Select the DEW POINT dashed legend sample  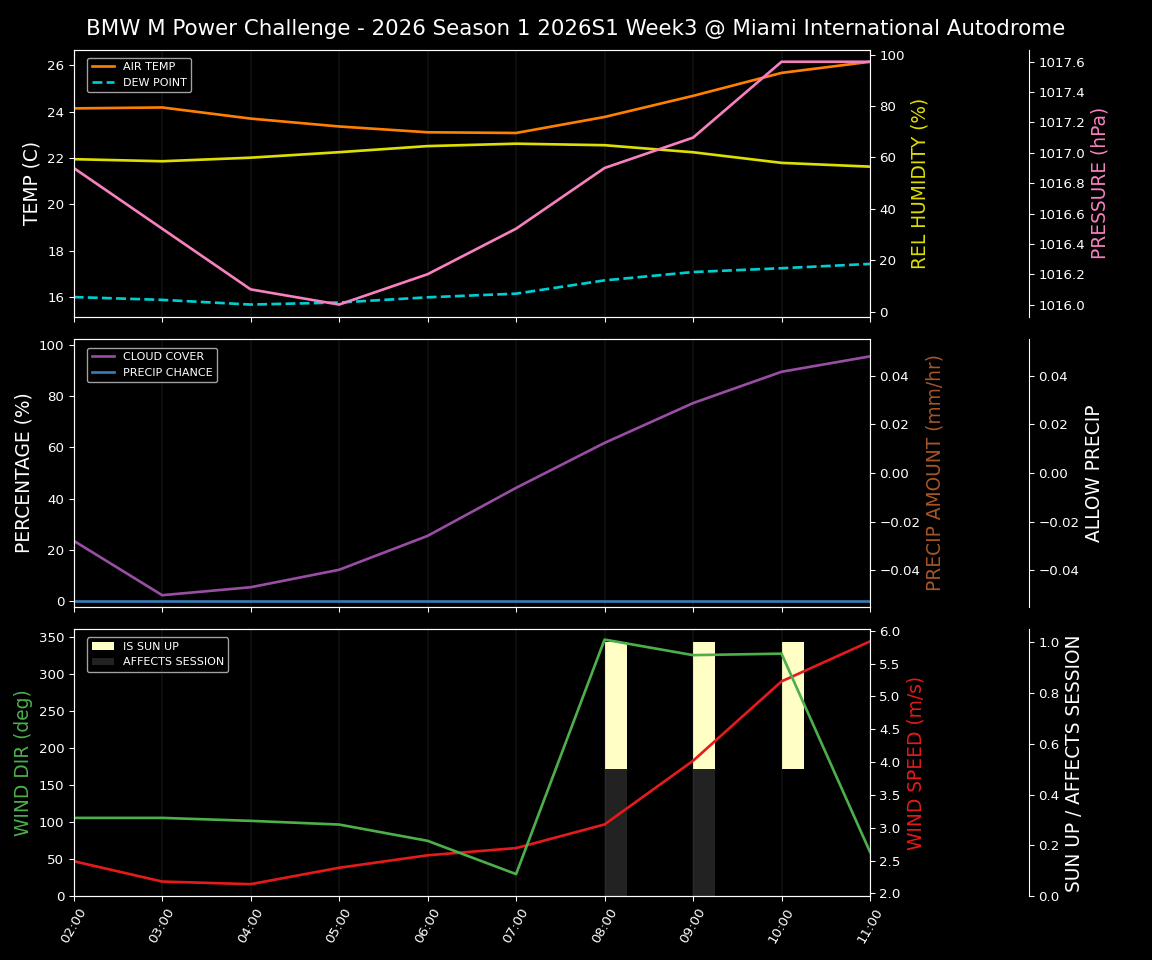[103, 81]
